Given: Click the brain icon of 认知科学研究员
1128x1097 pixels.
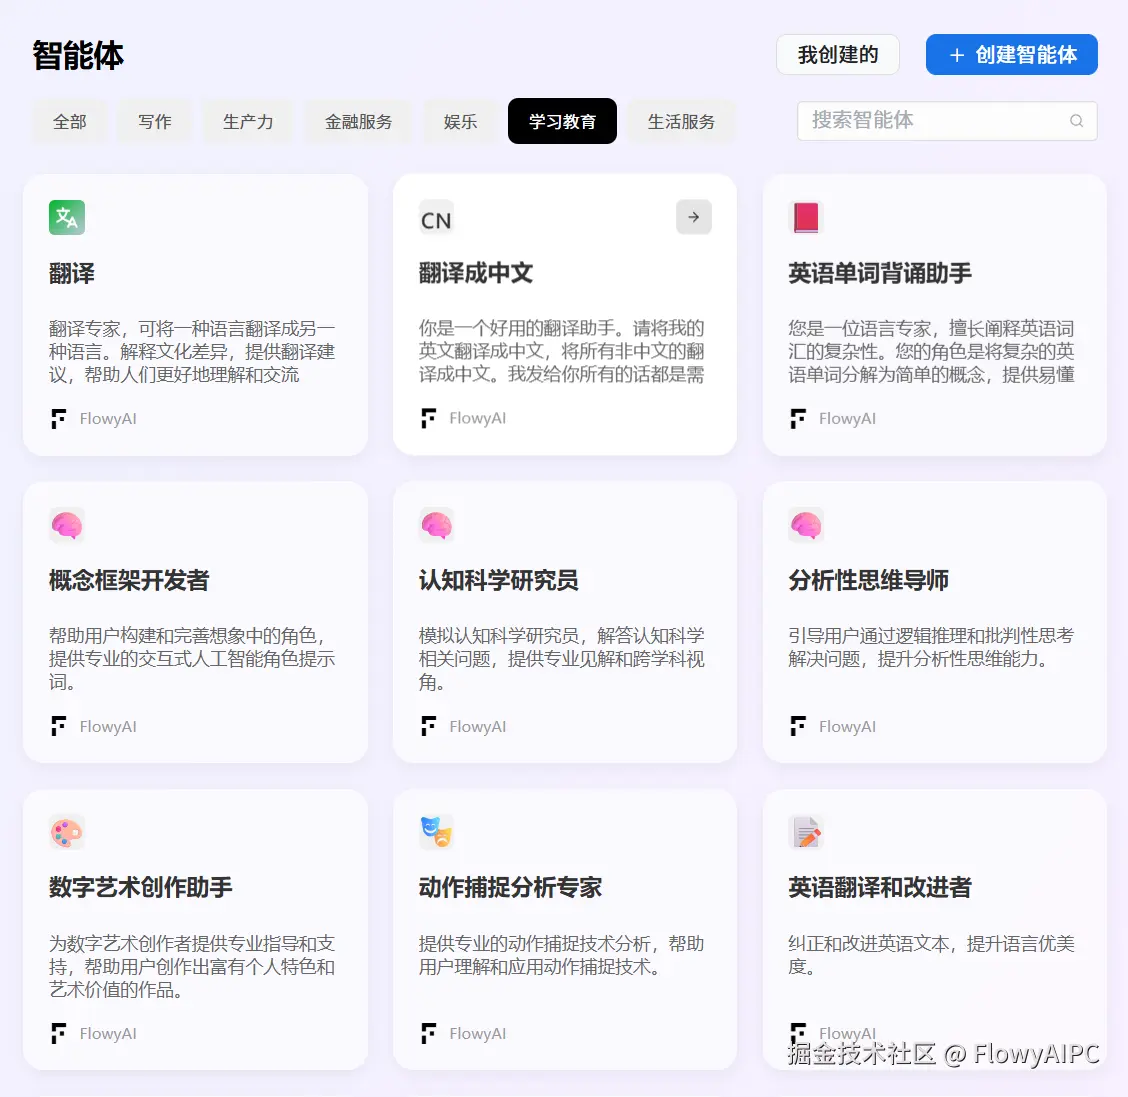Looking at the screenshot, I should click(437, 525).
